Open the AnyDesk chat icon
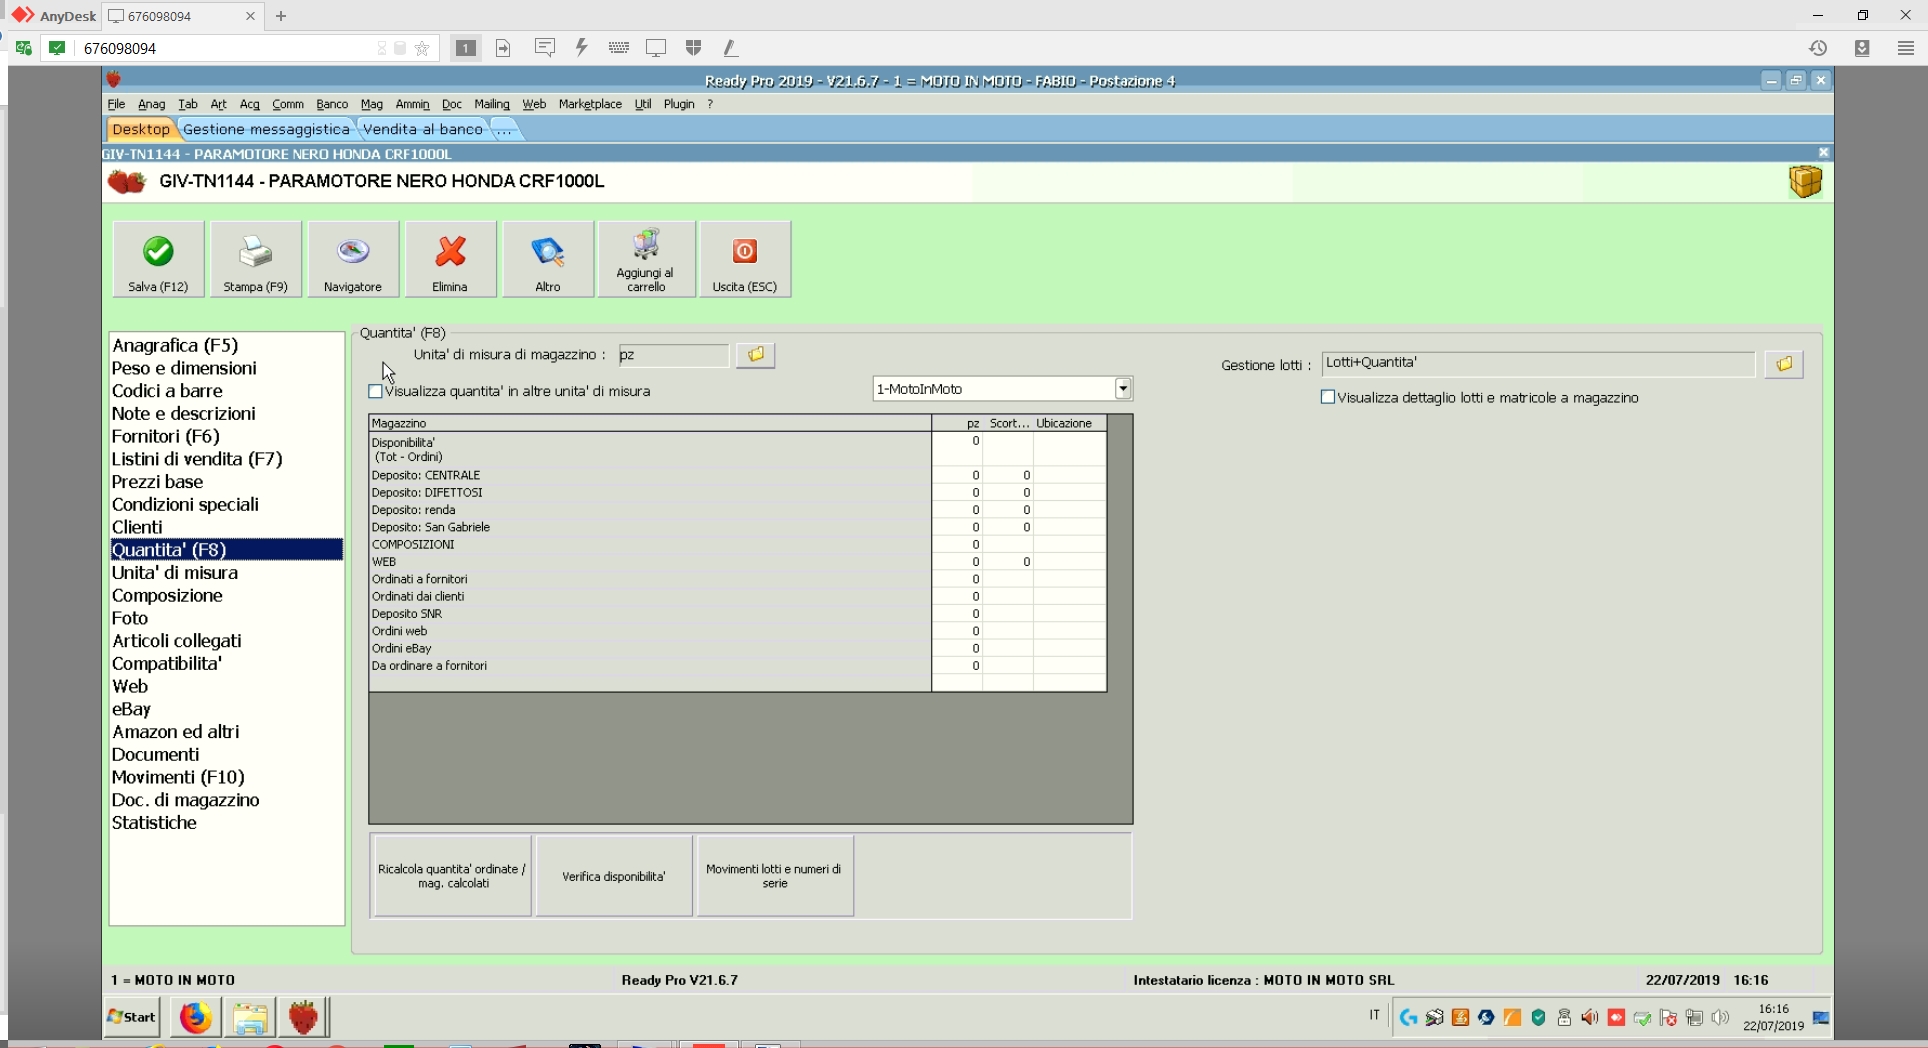 pyautogui.click(x=545, y=48)
